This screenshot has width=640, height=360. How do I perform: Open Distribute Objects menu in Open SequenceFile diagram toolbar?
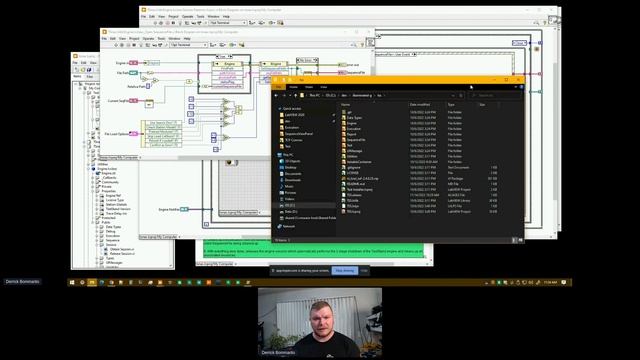(x=222, y=45)
